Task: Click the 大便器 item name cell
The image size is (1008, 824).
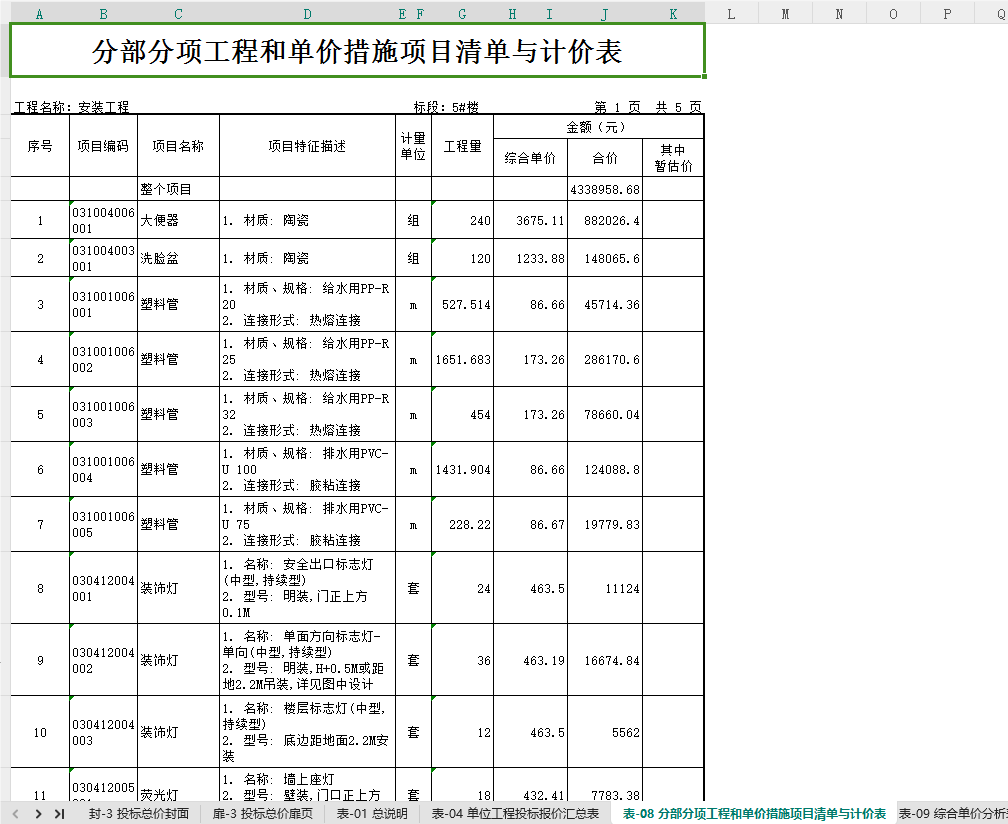Action: [178, 220]
